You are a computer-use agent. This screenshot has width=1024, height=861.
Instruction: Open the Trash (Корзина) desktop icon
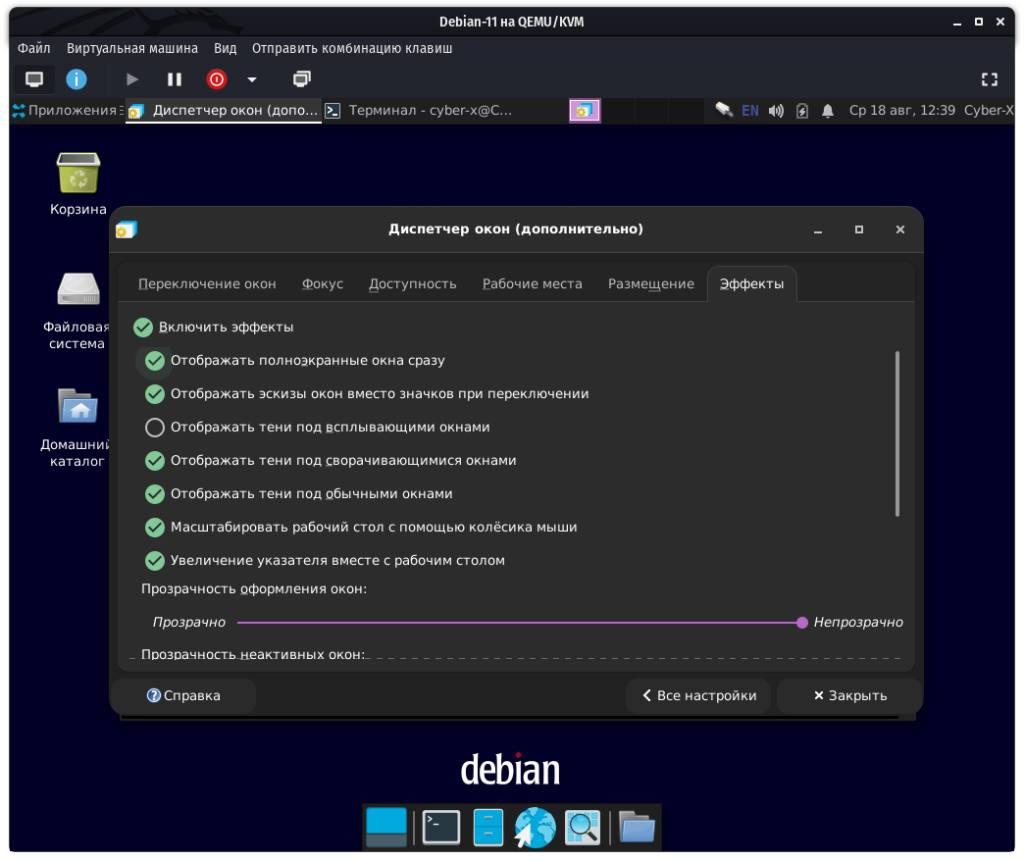click(x=78, y=173)
